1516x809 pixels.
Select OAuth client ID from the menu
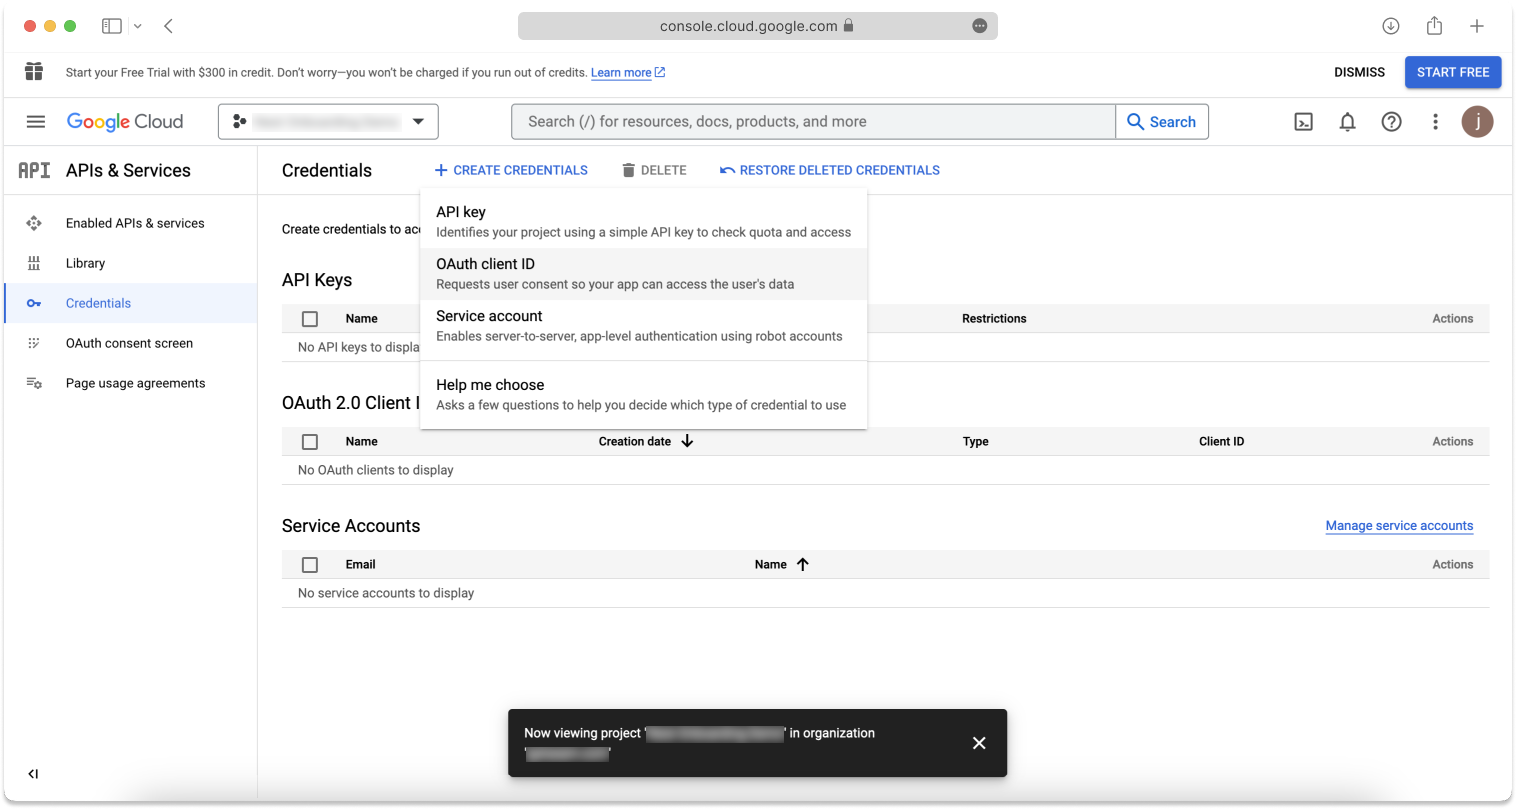coord(485,263)
